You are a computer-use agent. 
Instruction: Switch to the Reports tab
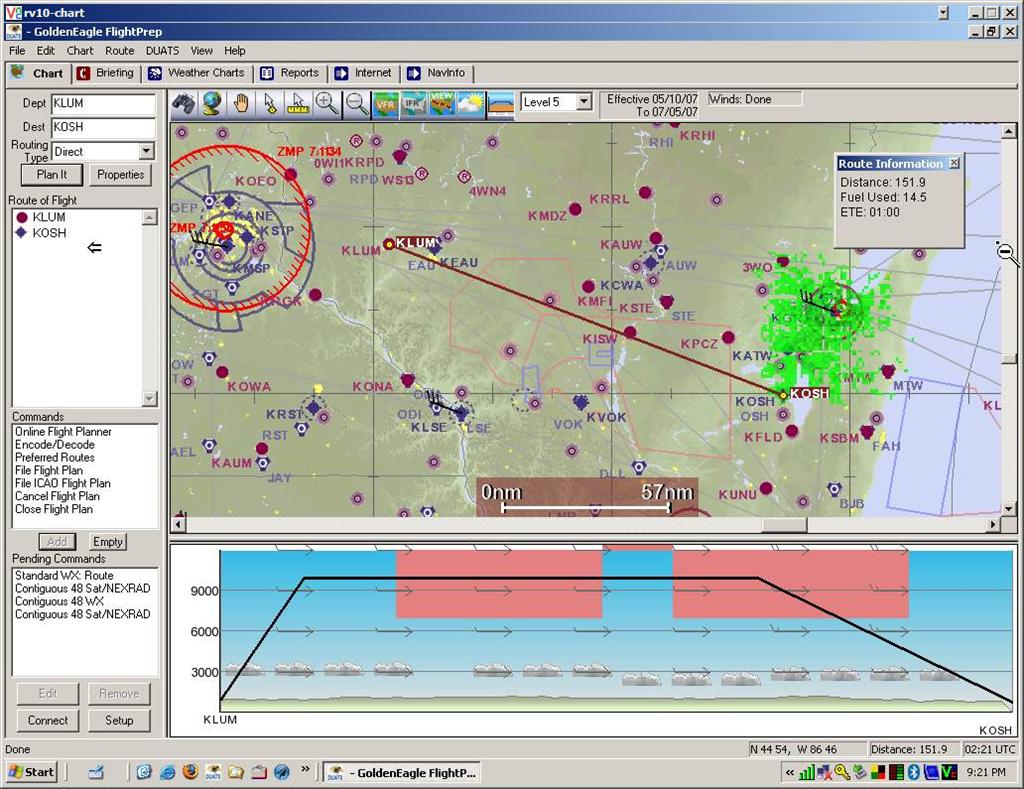tap(290, 73)
